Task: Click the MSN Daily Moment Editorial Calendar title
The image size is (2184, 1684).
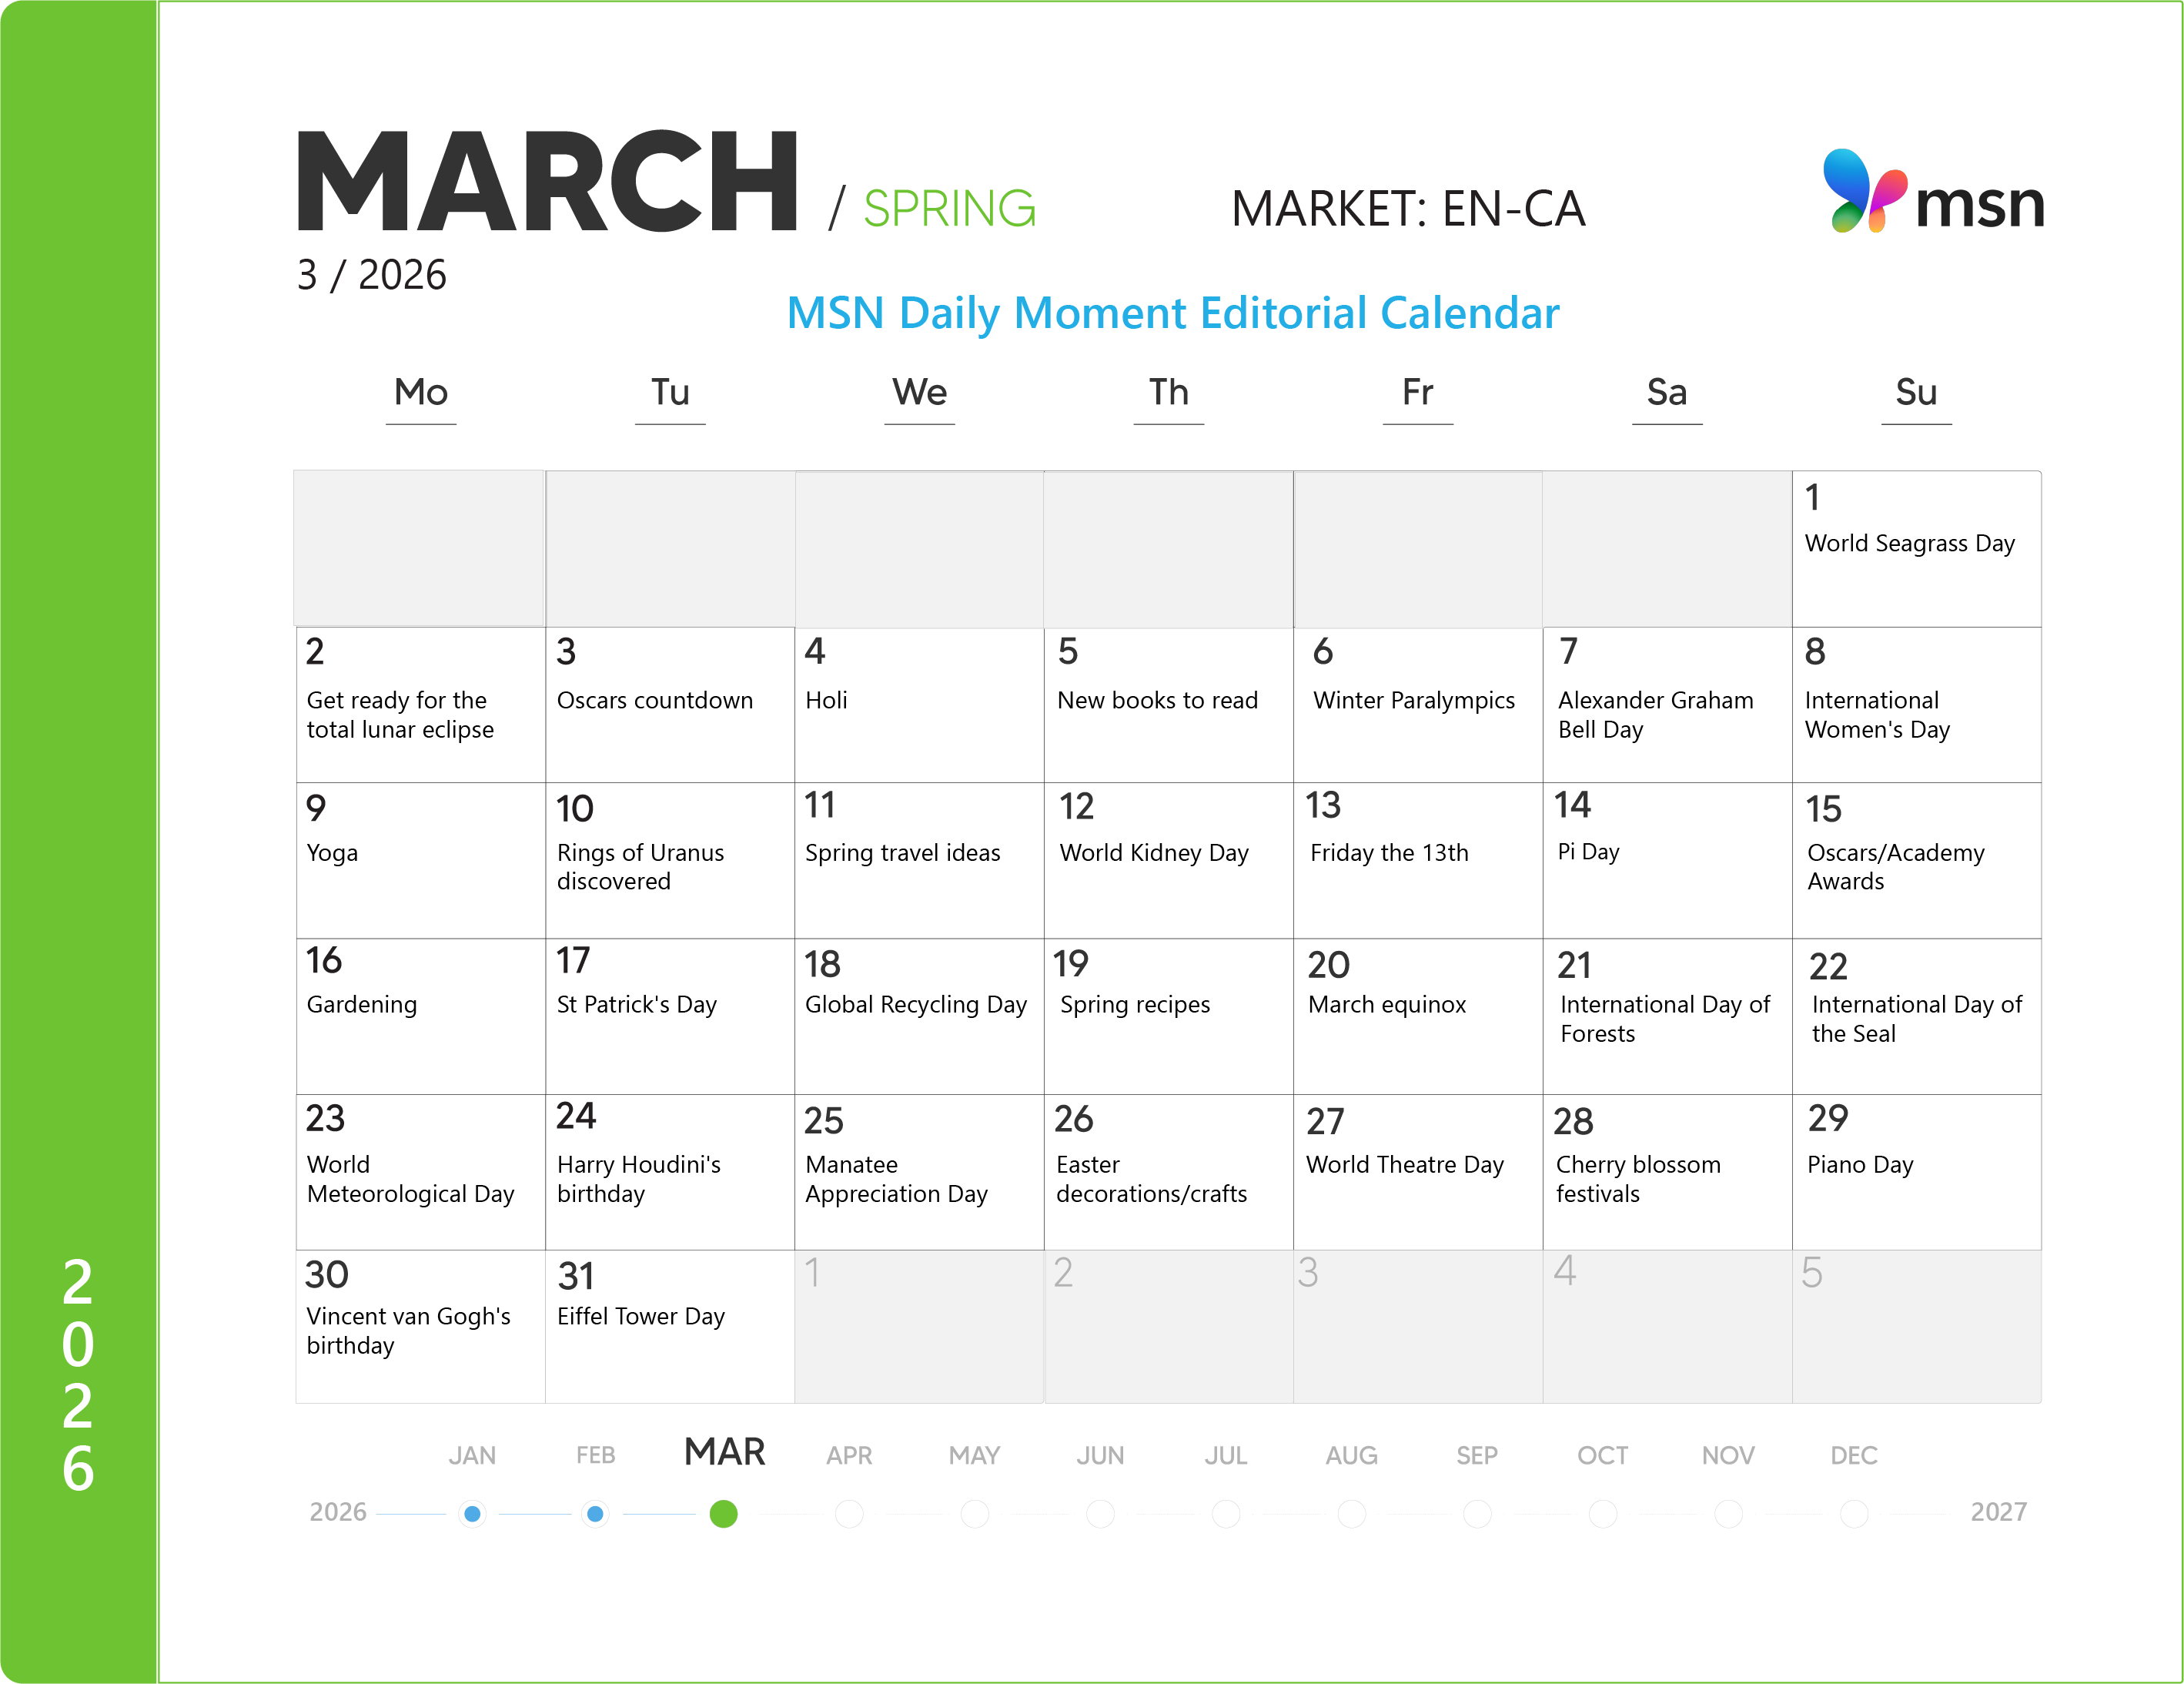Action: pyautogui.click(x=1172, y=313)
